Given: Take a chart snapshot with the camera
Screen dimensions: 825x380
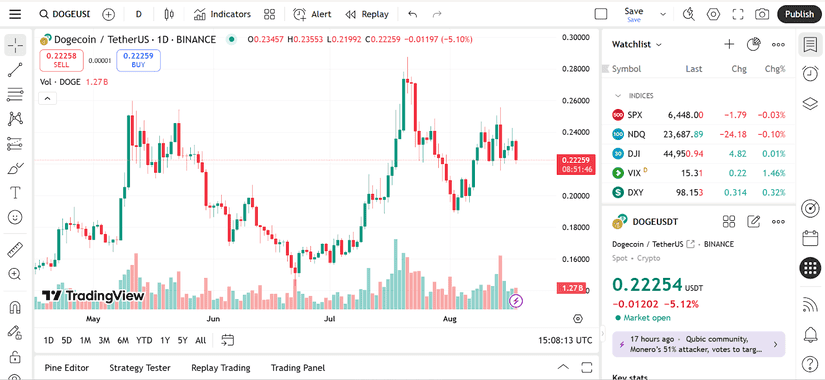Looking at the screenshot, I should pyautogui.click(x=762, y=14).
